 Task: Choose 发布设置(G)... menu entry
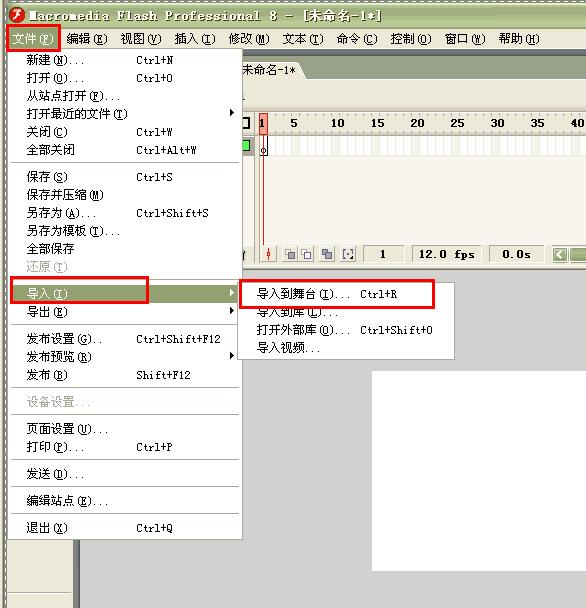[125, 339]
